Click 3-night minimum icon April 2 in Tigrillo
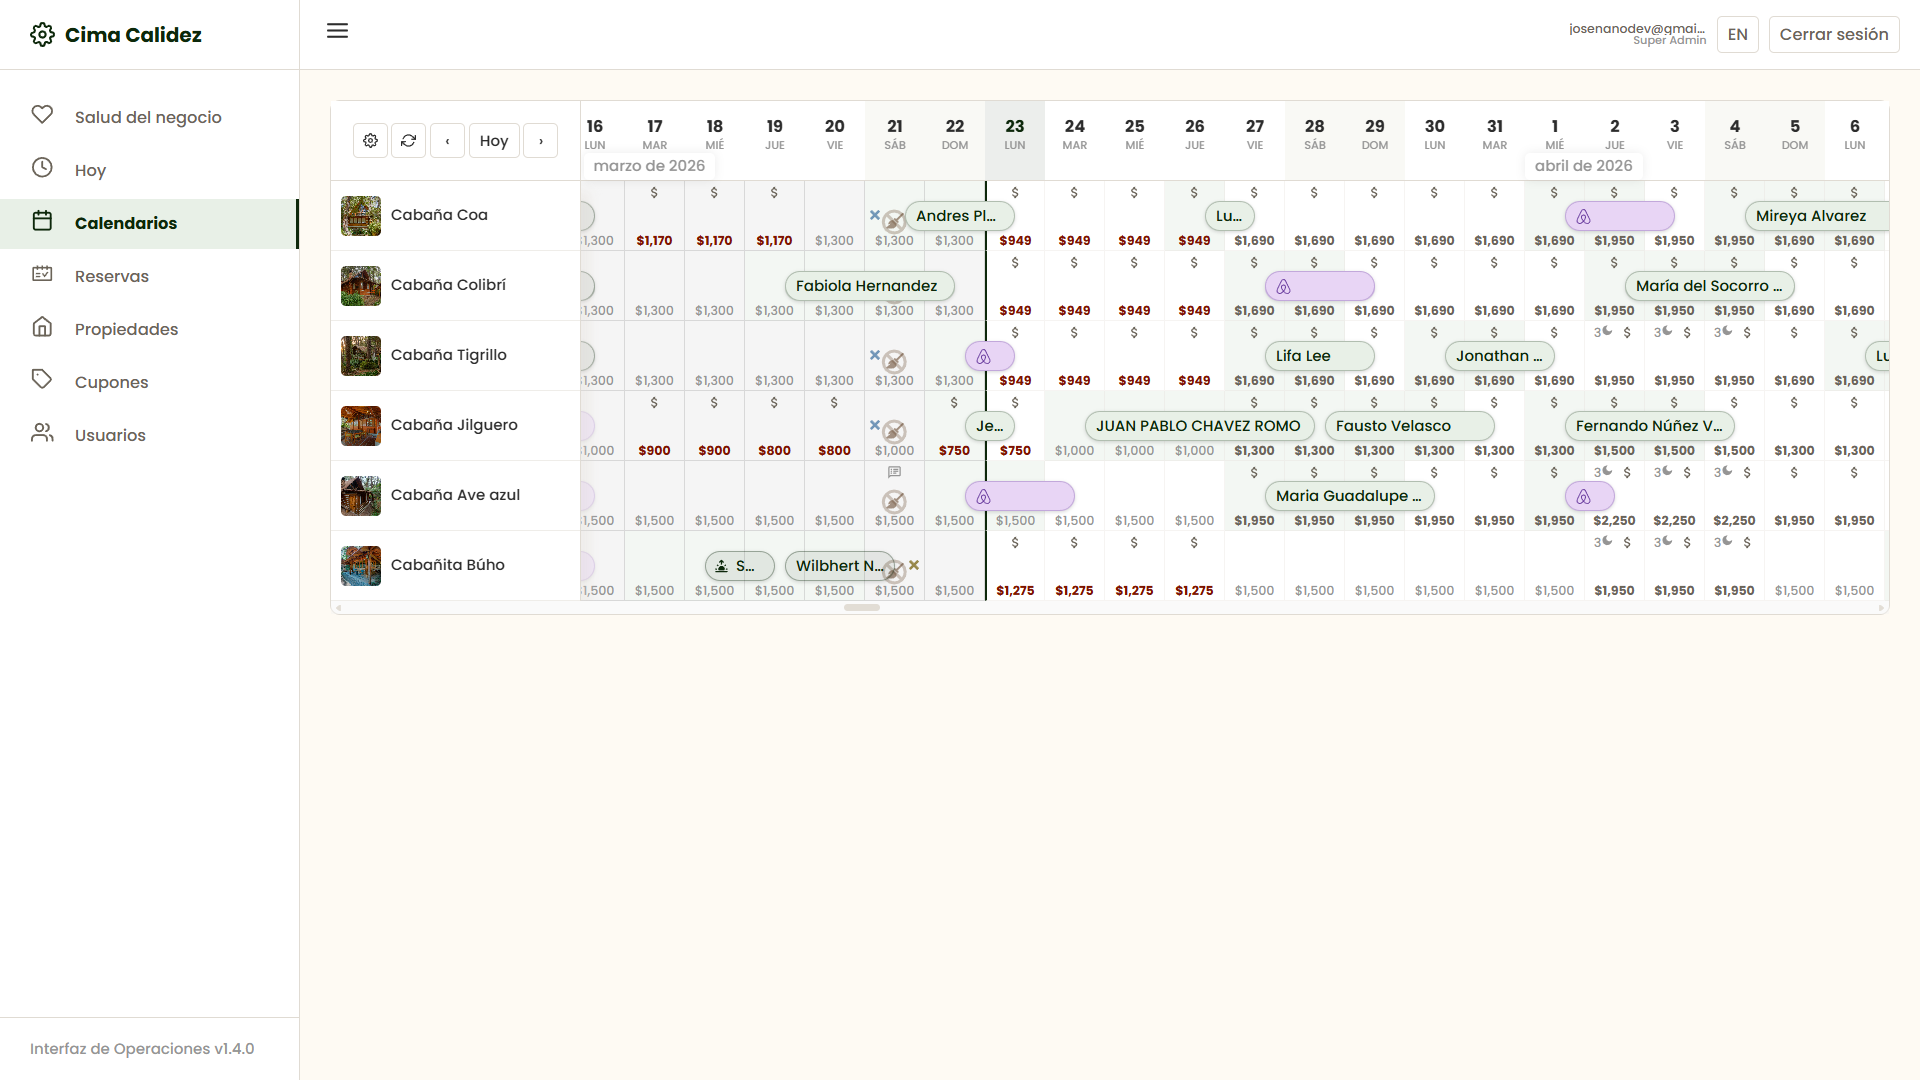This screenshot has height=1080, width=1920. [x=1603, y=332]
